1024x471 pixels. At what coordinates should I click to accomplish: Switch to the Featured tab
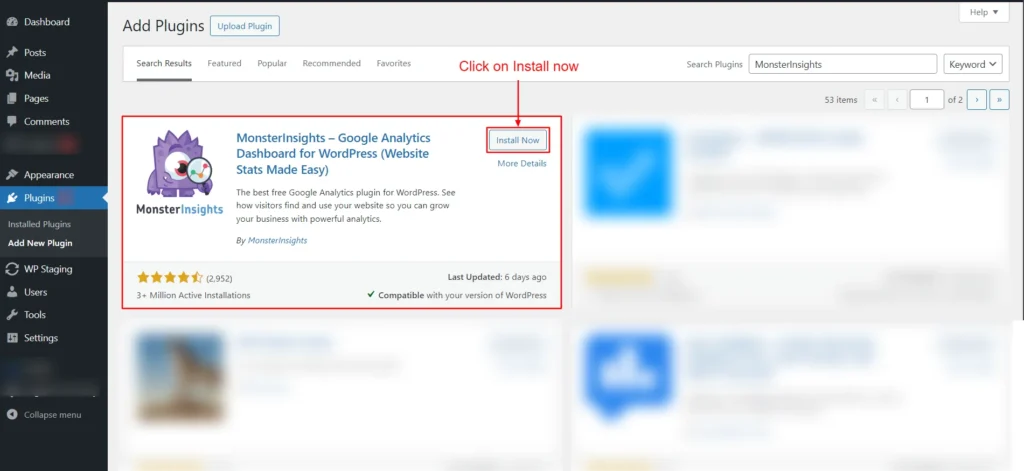(224, 63)
